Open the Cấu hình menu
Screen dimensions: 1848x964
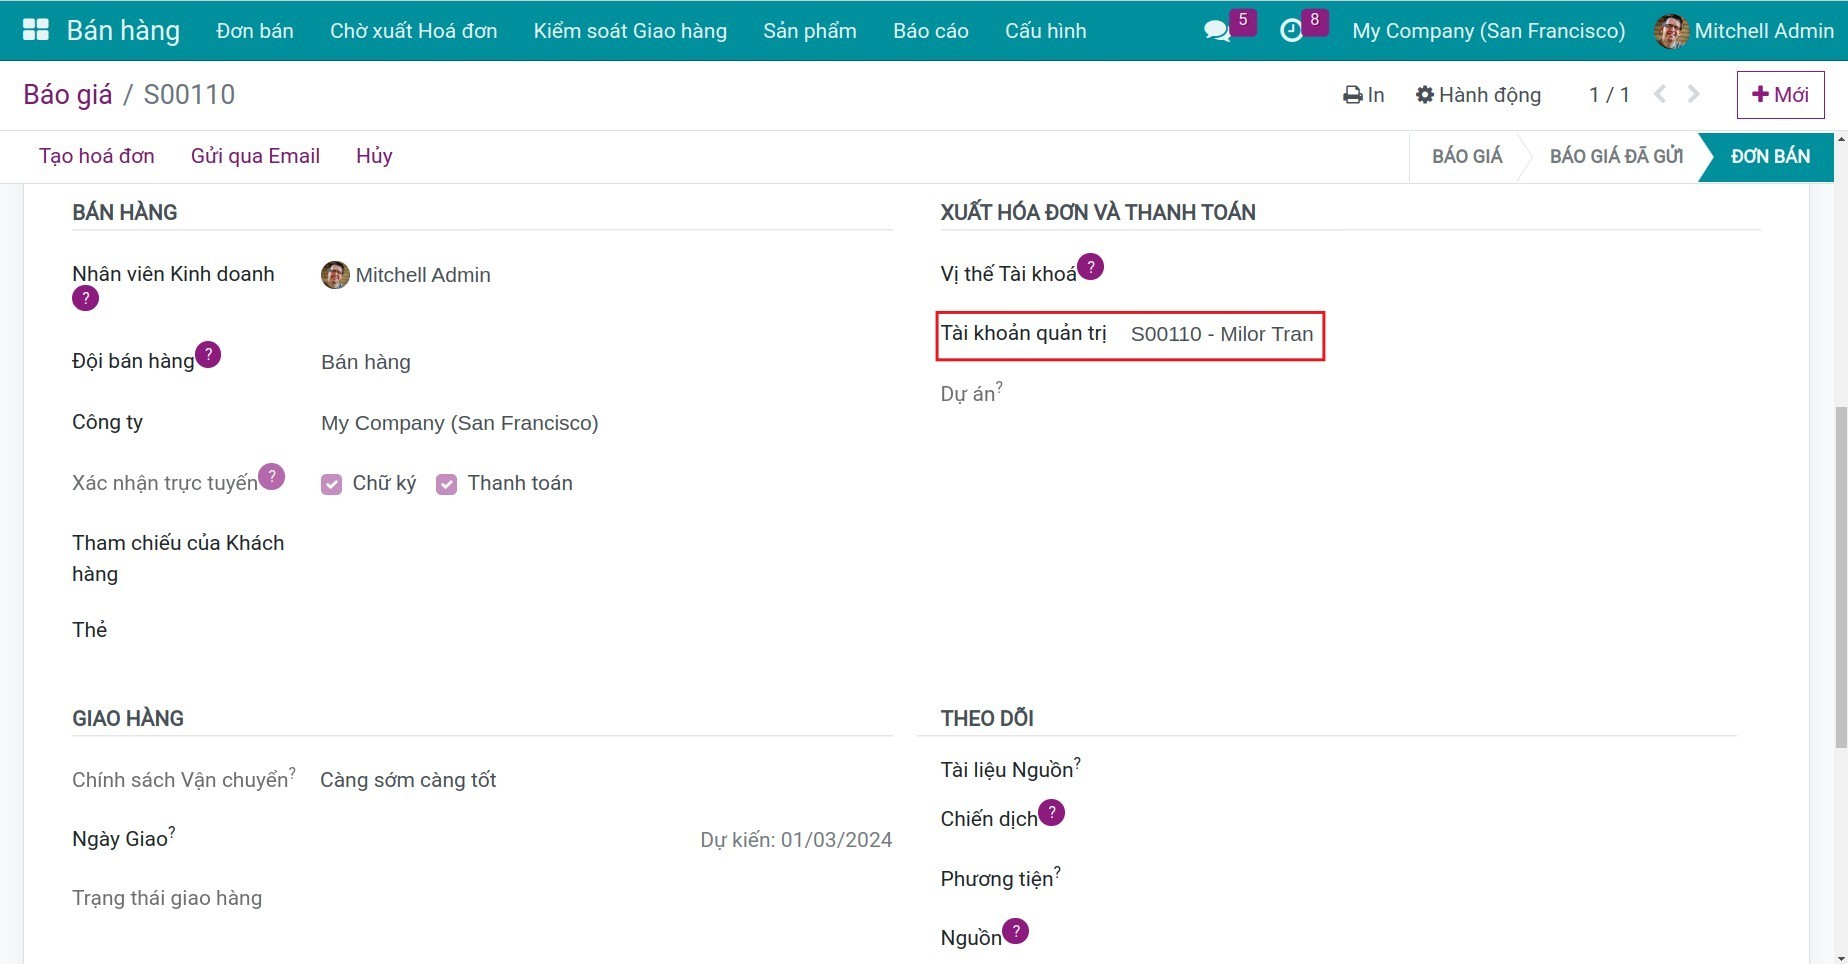[x=1045, y=31]
